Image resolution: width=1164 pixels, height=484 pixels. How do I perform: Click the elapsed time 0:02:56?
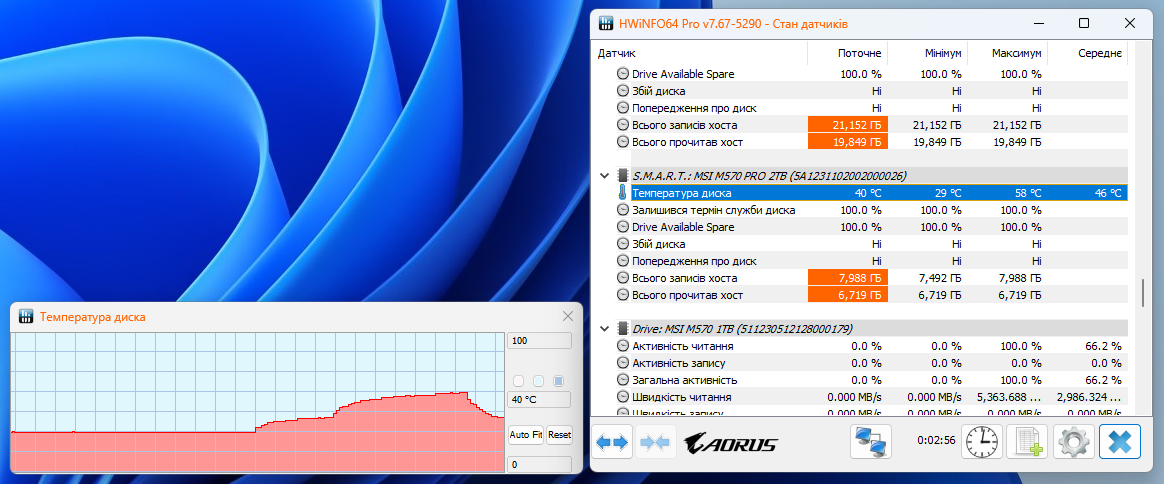coord(934,442)
